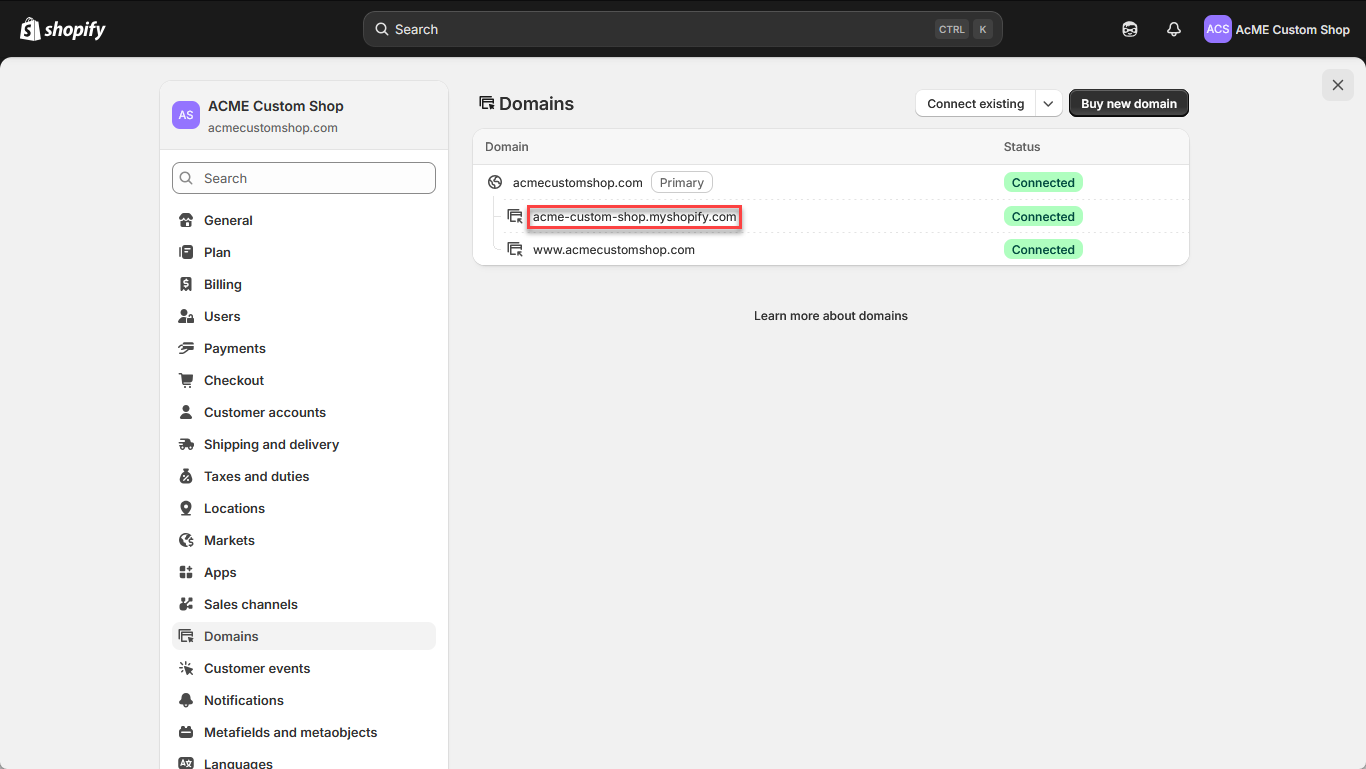Click the Shipping and delivery truck icon
This screenshot has height=769, width=1366.
pos(186,444)
